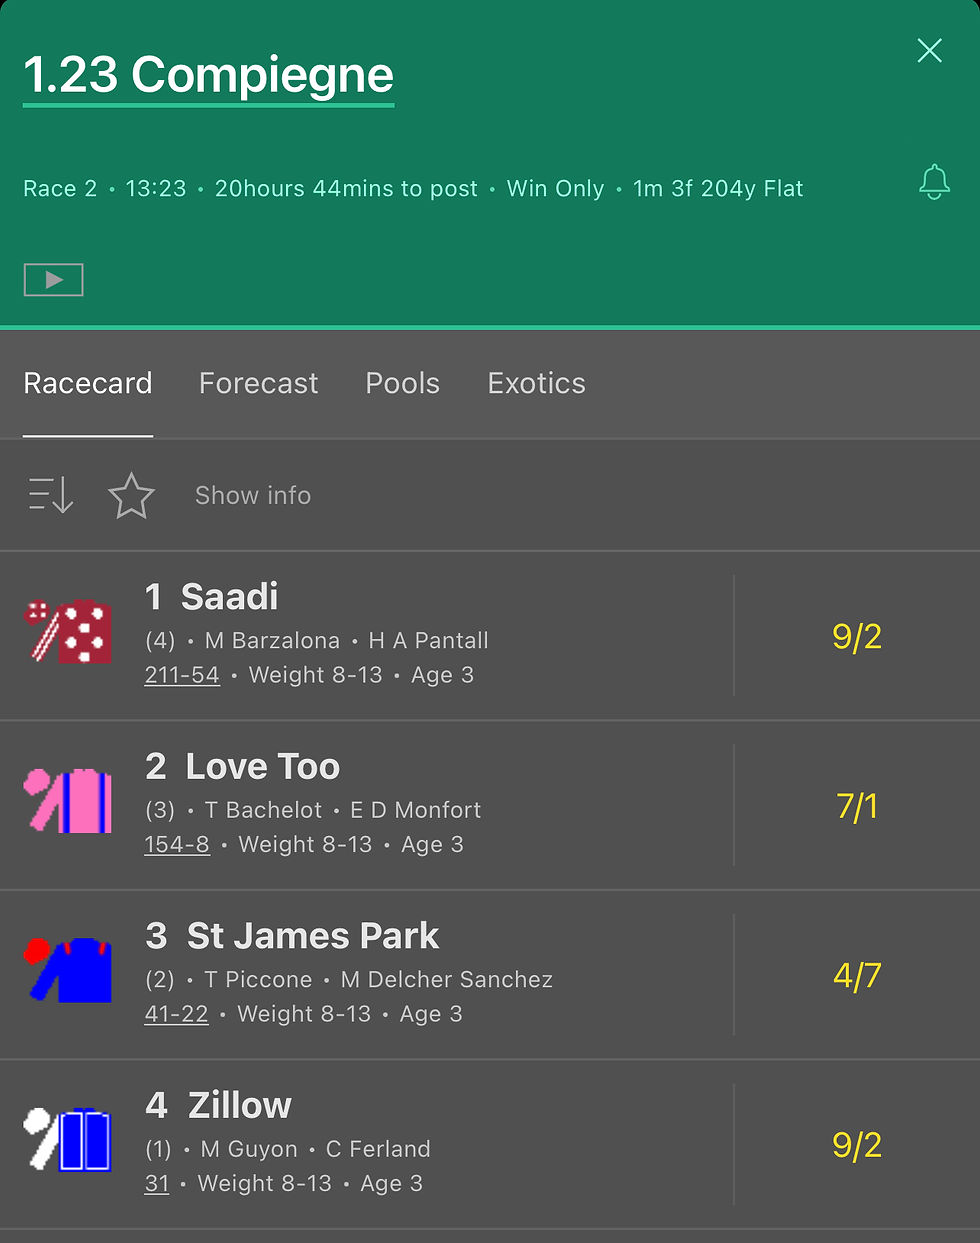The image size is (980, 1243).
Task: Pick the 7/1 price for Love Too
Action: point(857,806)
